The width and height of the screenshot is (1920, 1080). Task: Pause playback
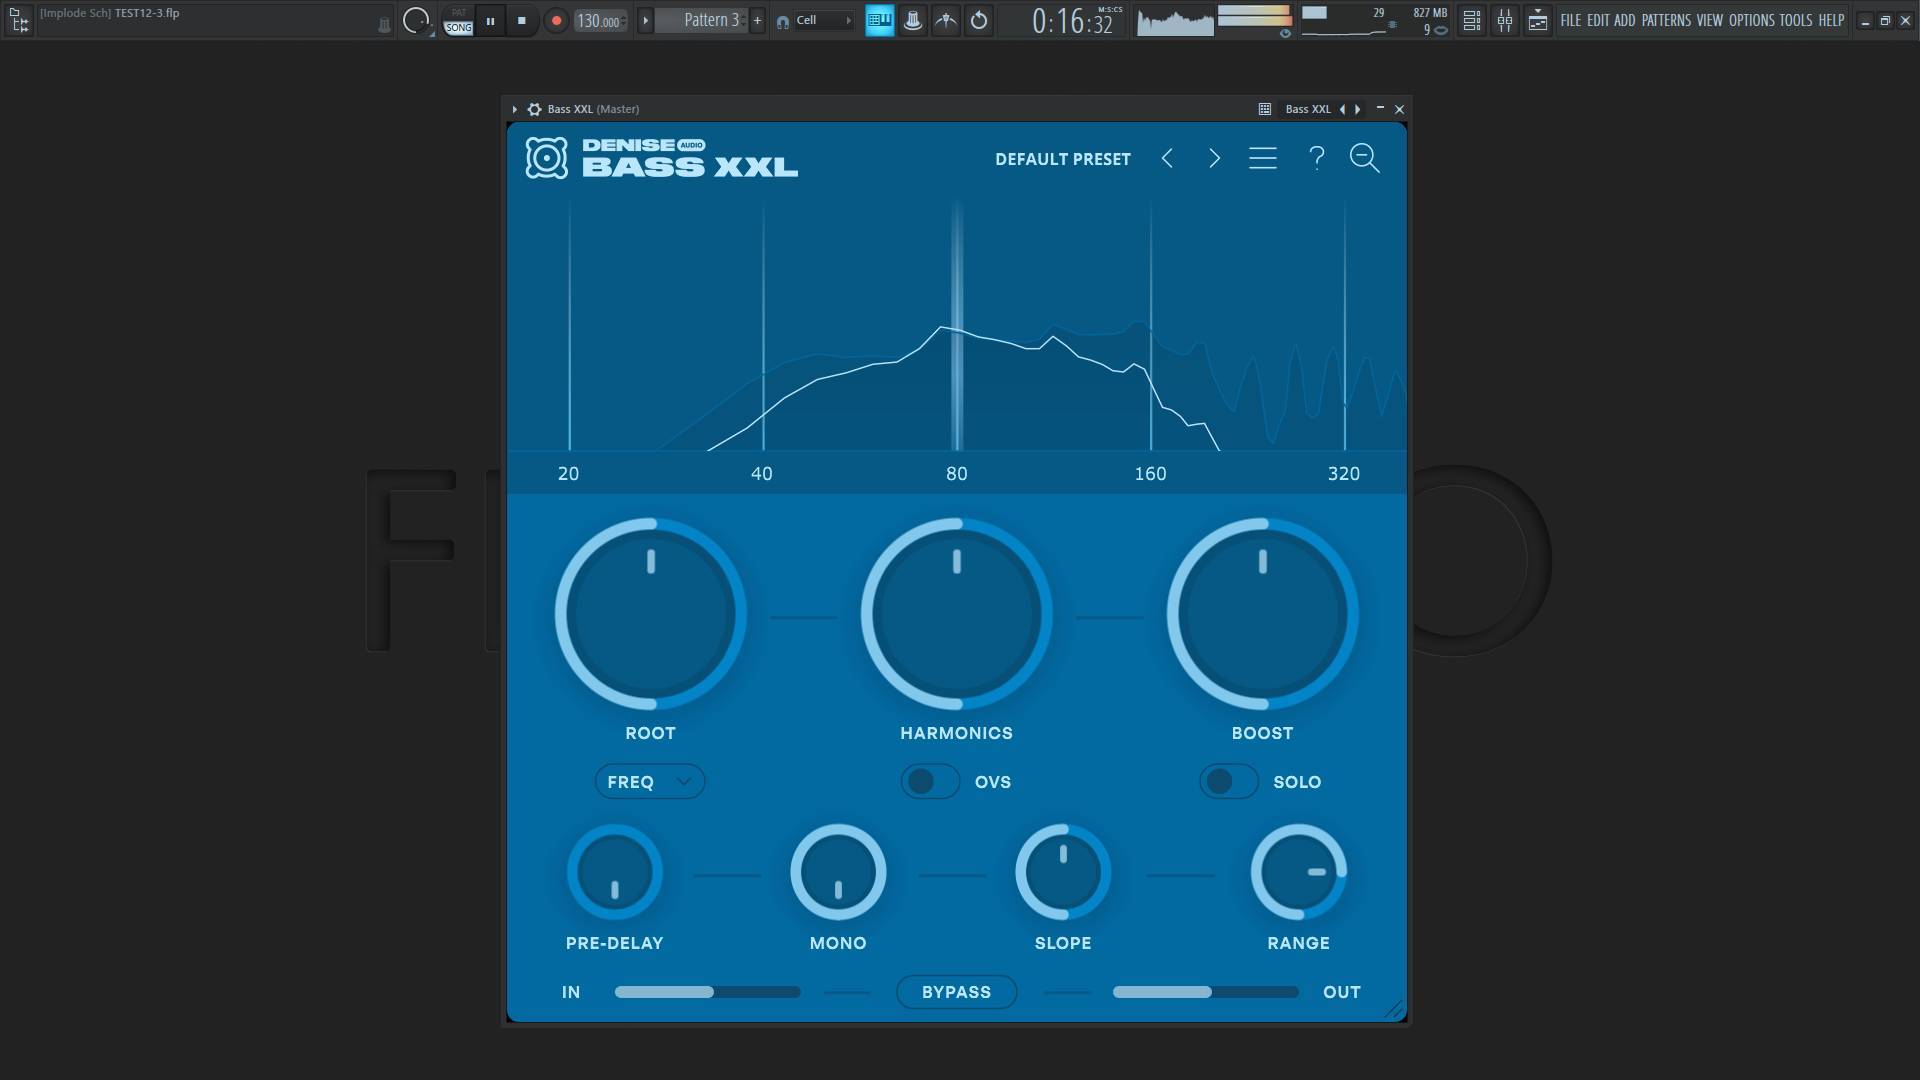490,21
